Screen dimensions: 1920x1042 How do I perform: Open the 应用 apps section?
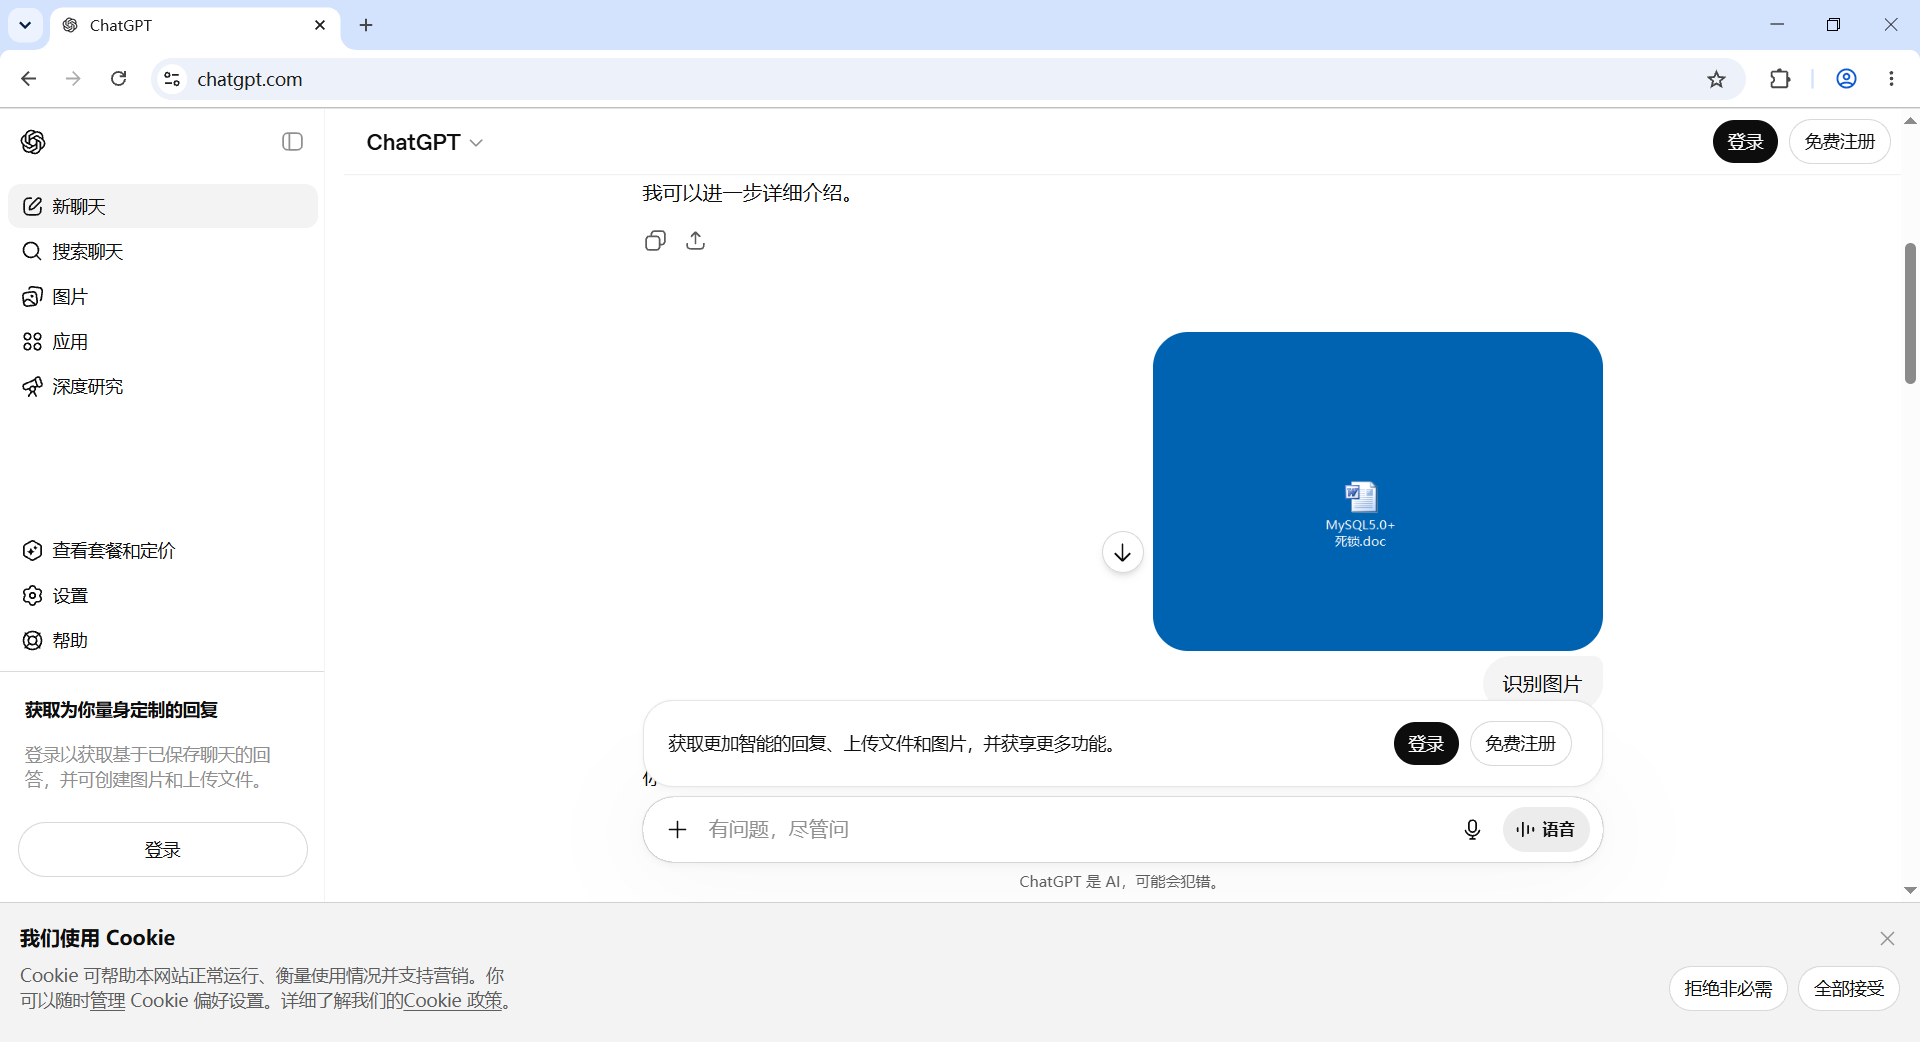163,341
